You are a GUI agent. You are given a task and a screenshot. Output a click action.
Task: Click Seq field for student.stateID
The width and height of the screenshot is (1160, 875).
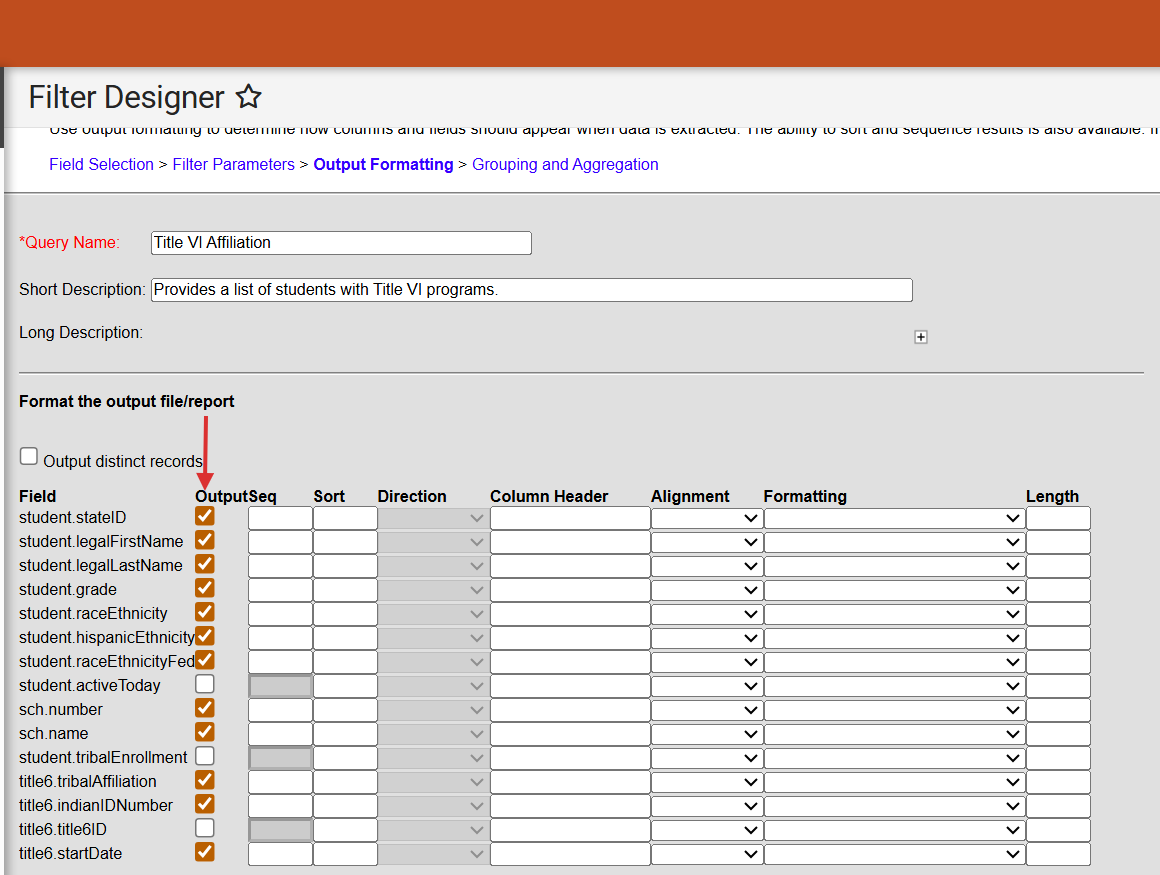pos(280,518)
